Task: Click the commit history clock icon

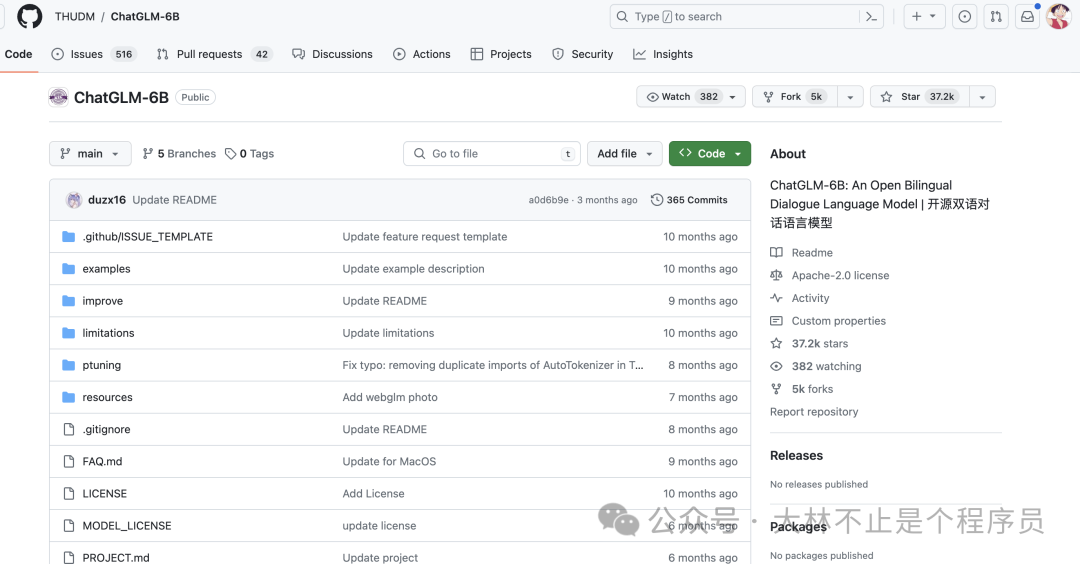Action: coord(657,200)
